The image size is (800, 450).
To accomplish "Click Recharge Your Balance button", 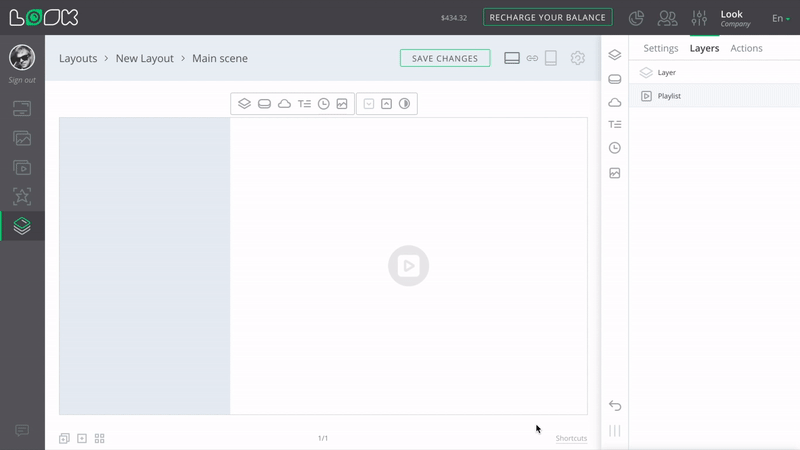I will click(547, 17).
